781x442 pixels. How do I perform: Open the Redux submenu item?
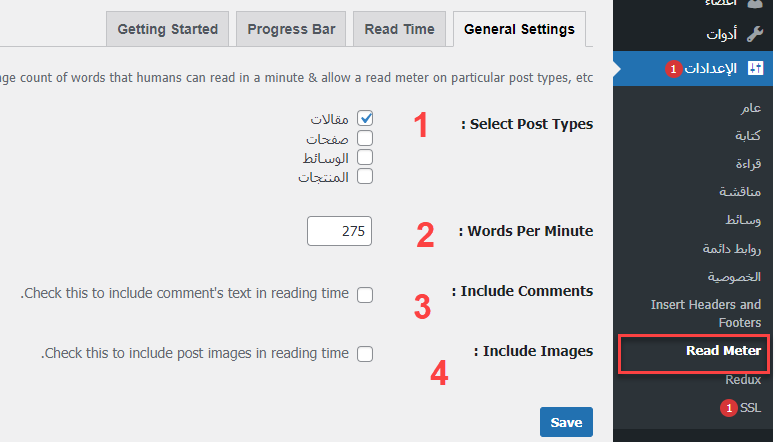click(x=743, y=379)
